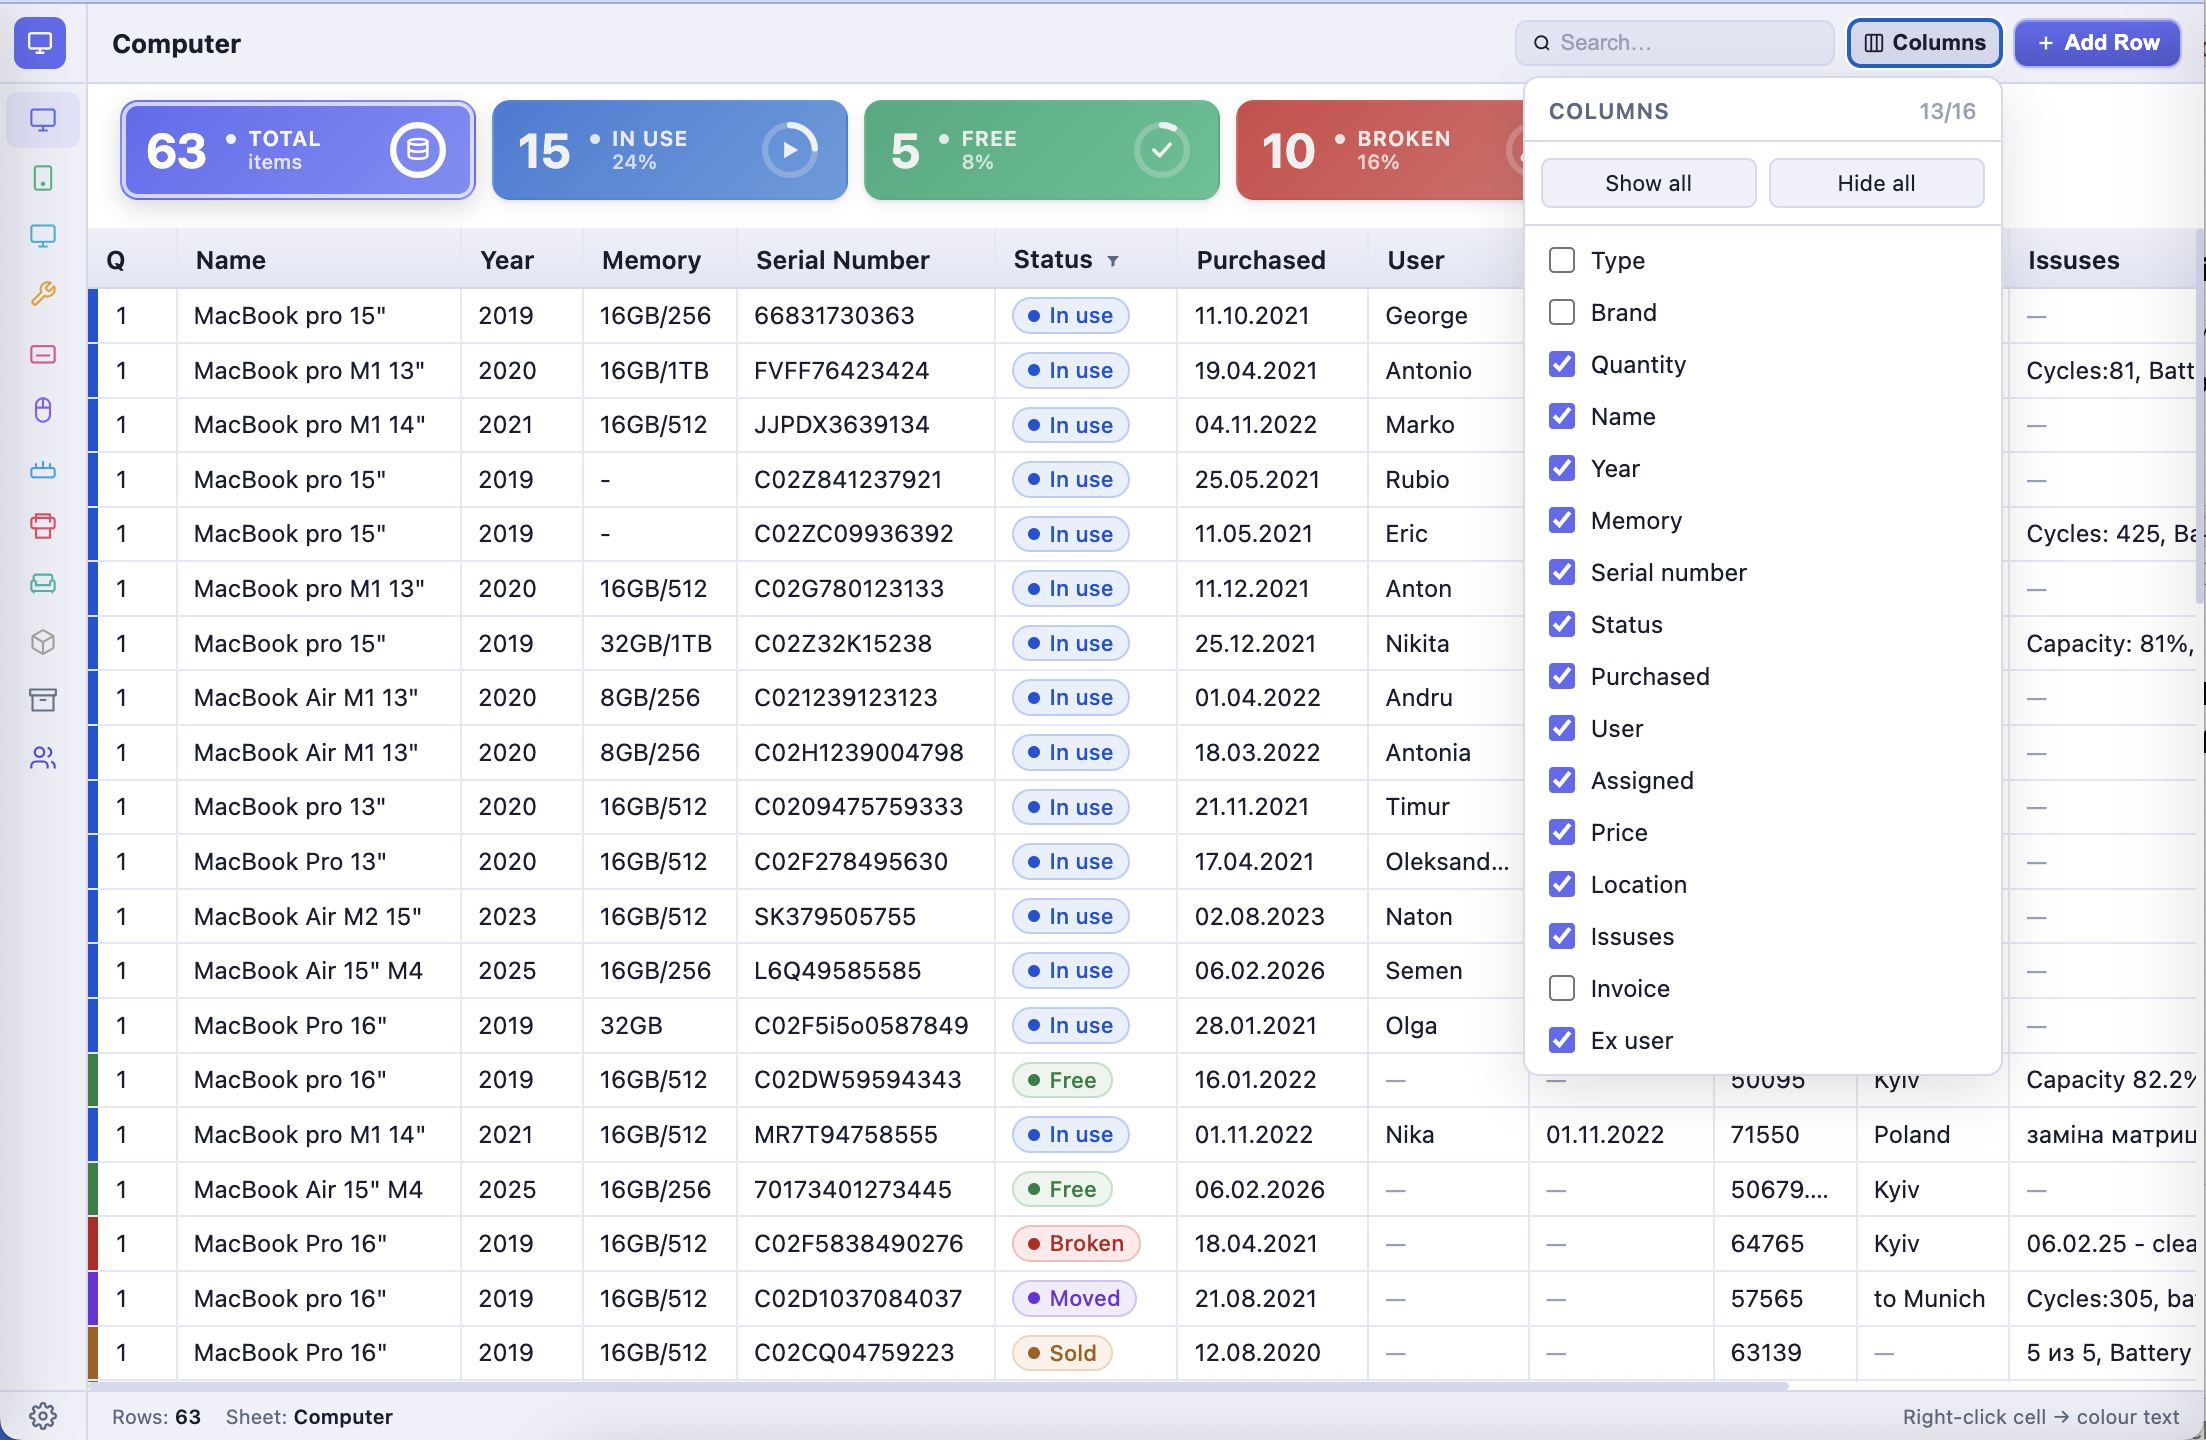Uncheck the Serial number column checkbox
This screenshot has height=1440, width=2206.
pyautogui.click(x=1562, y=572)
